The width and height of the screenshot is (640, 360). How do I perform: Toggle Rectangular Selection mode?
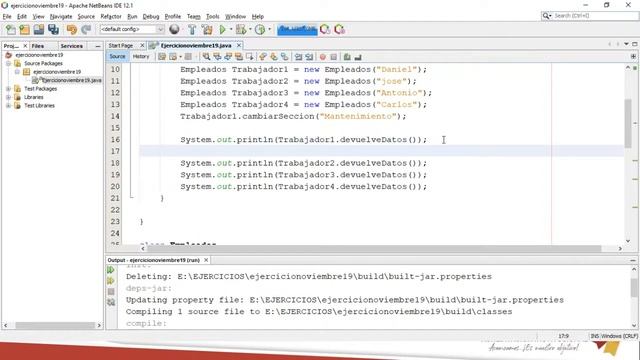[249, 57]
